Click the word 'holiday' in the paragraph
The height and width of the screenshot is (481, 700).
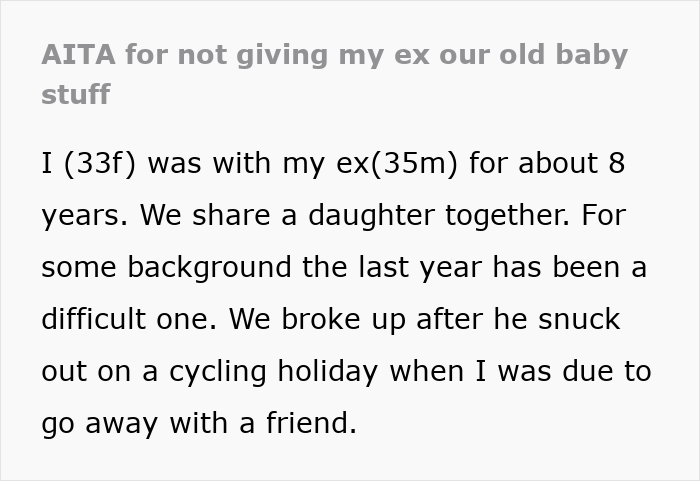coord(329,371)
